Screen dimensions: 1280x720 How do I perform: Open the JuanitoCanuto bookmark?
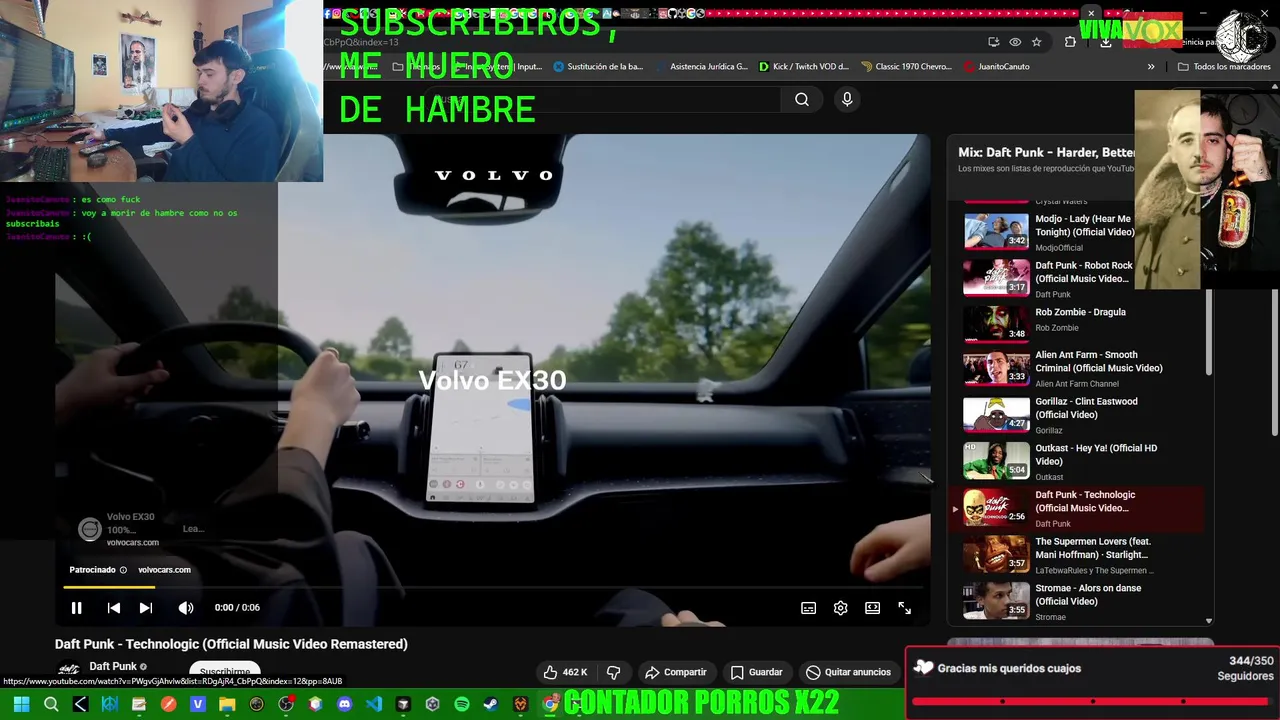tap(997, 67)
